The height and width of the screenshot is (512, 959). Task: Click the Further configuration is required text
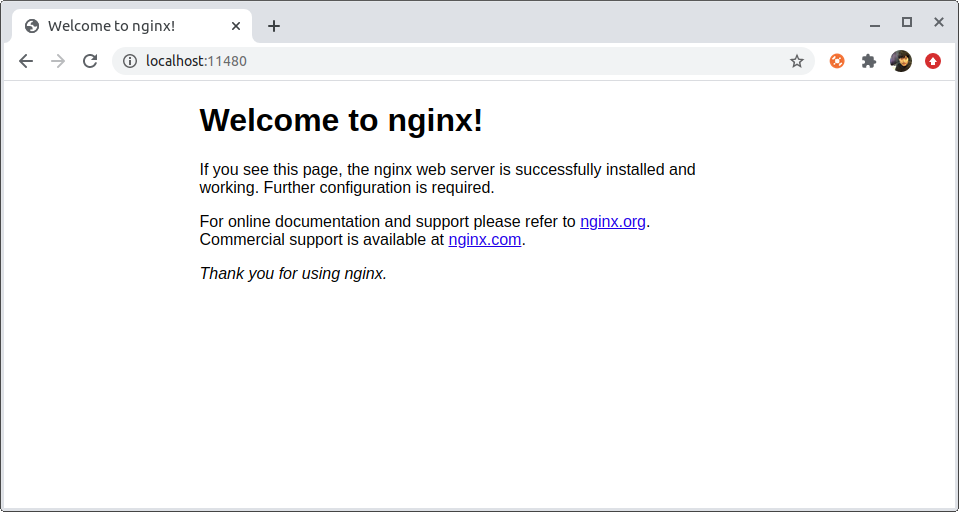(379, 188)
